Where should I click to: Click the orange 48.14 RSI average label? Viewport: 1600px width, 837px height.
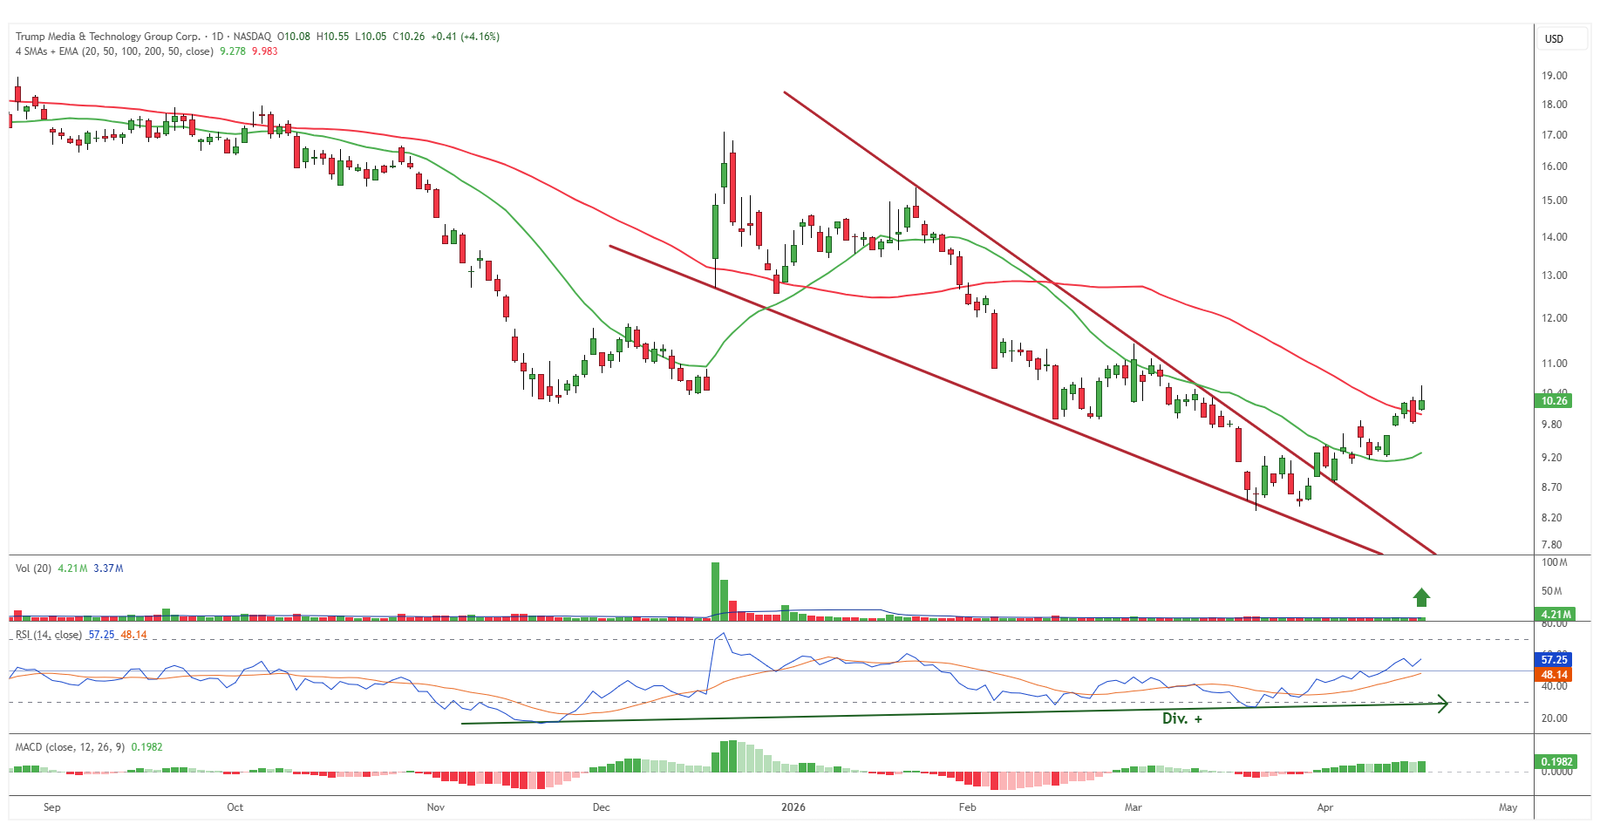[1554, 675]
